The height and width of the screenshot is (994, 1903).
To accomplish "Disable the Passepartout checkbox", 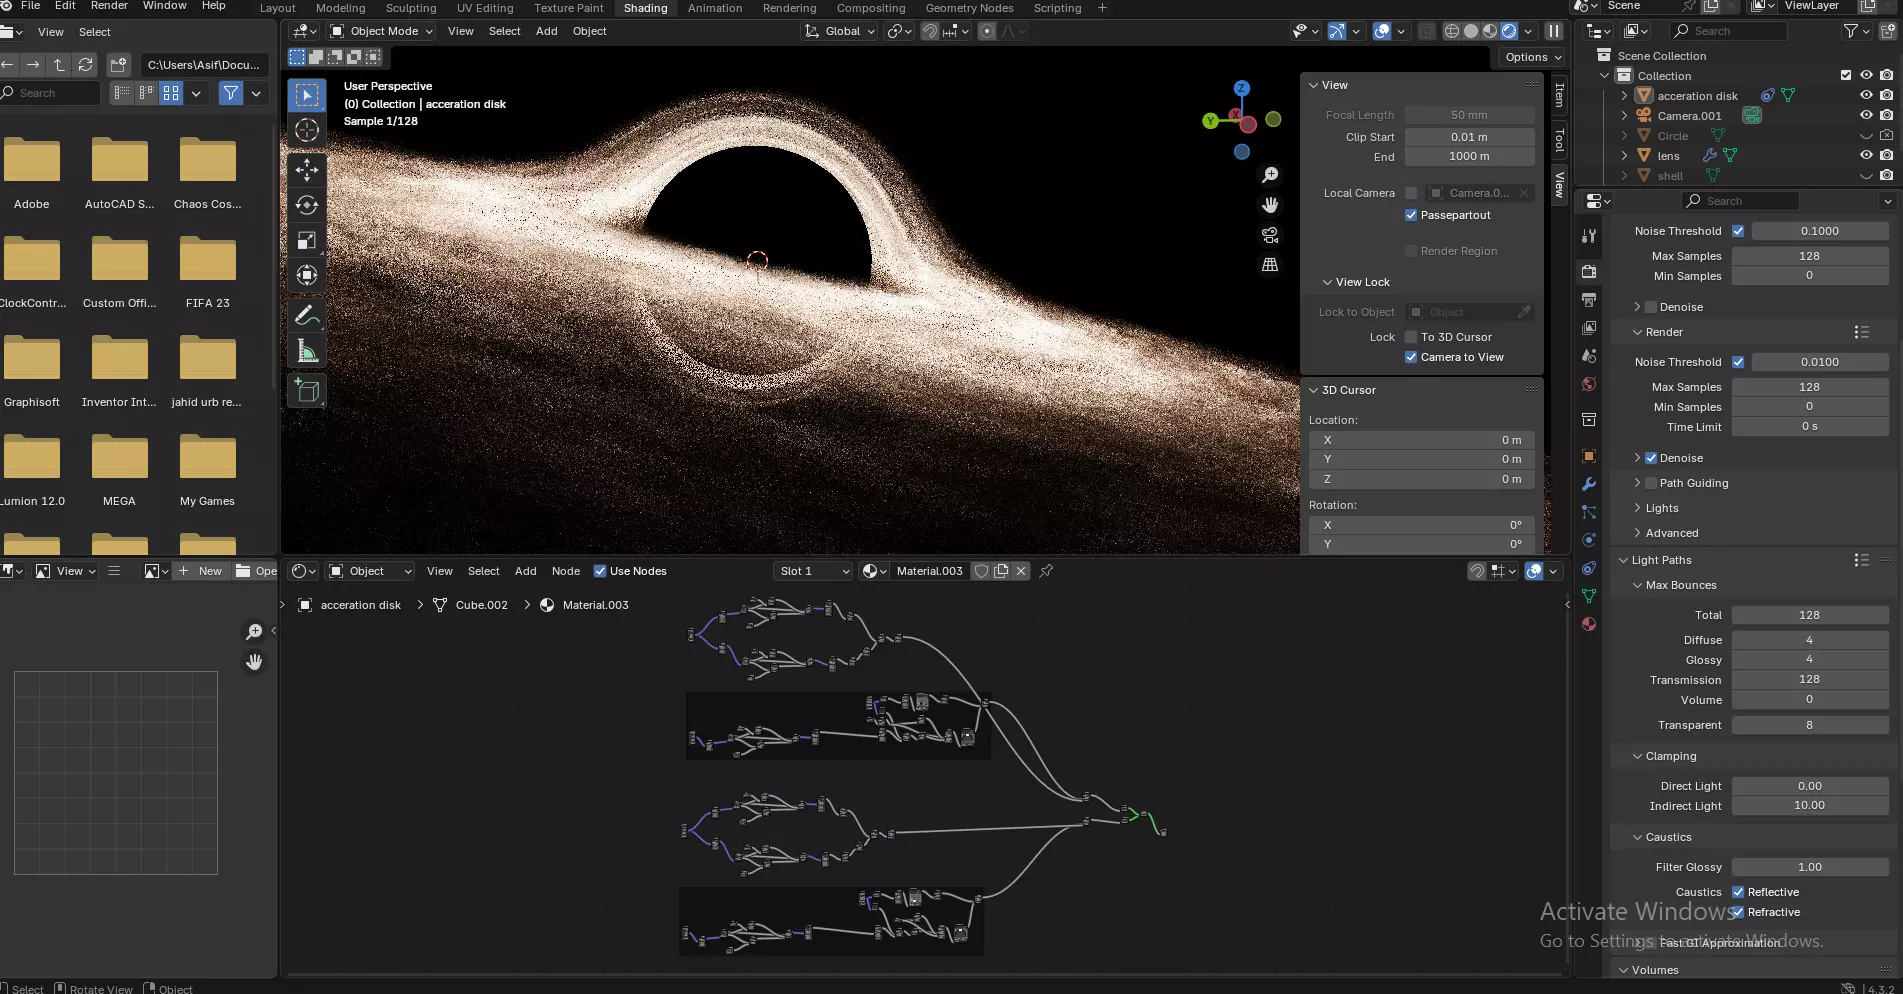I will coord(1411,215).
